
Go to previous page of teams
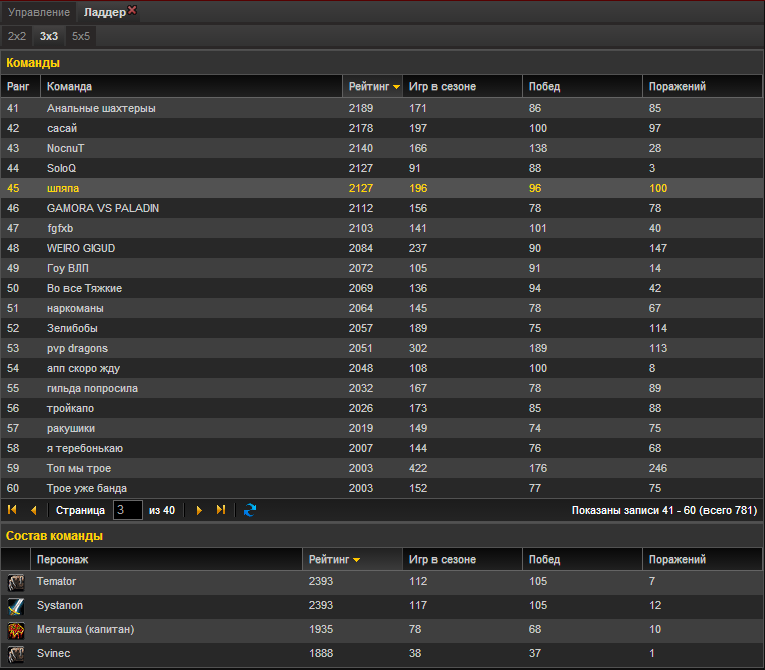point(33,510)
